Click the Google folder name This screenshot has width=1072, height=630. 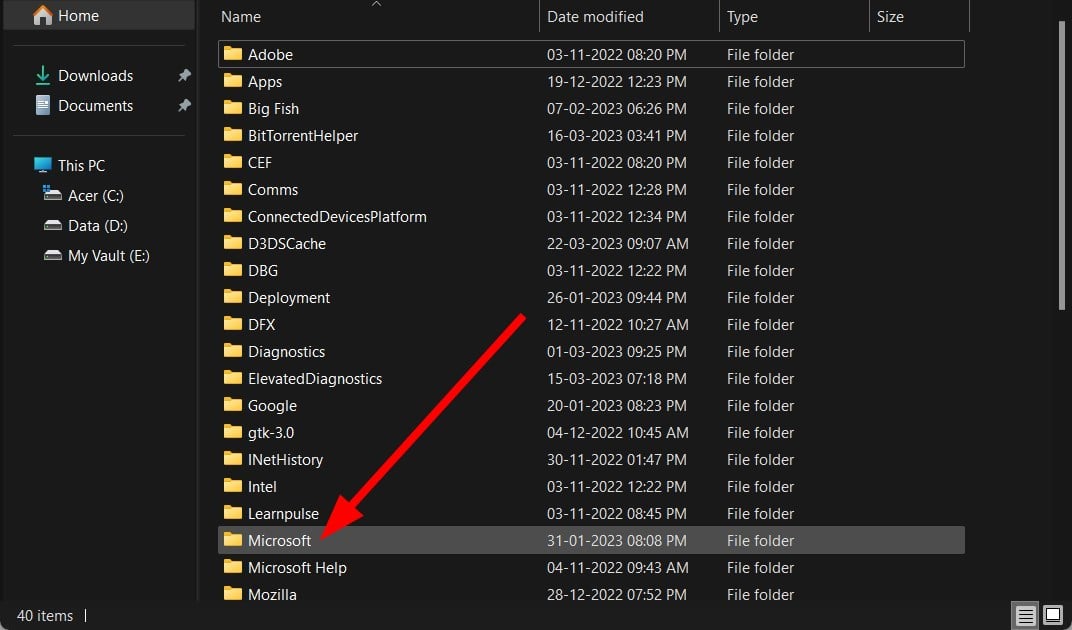coord(272,406)
